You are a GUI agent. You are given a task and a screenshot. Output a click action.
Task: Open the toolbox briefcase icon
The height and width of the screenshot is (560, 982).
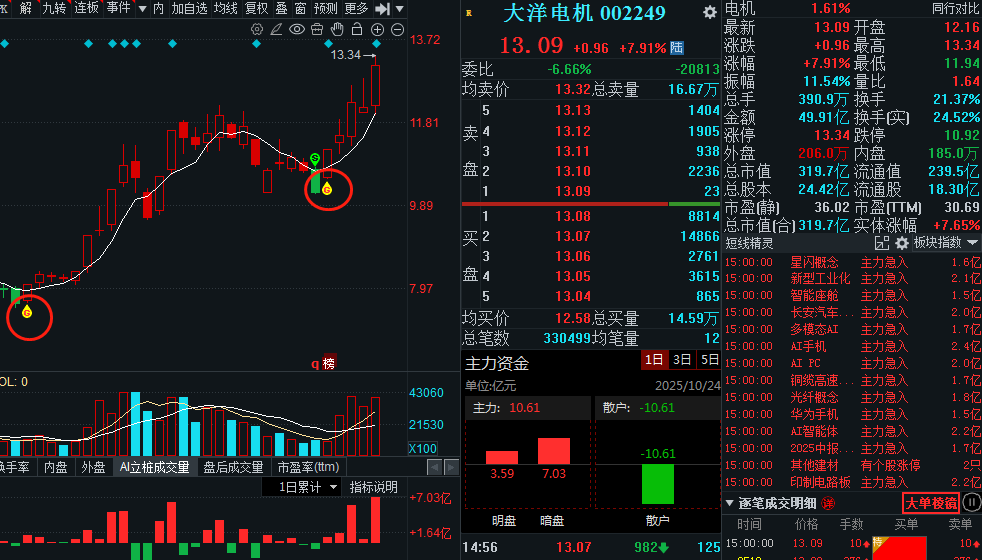point(317,29)
